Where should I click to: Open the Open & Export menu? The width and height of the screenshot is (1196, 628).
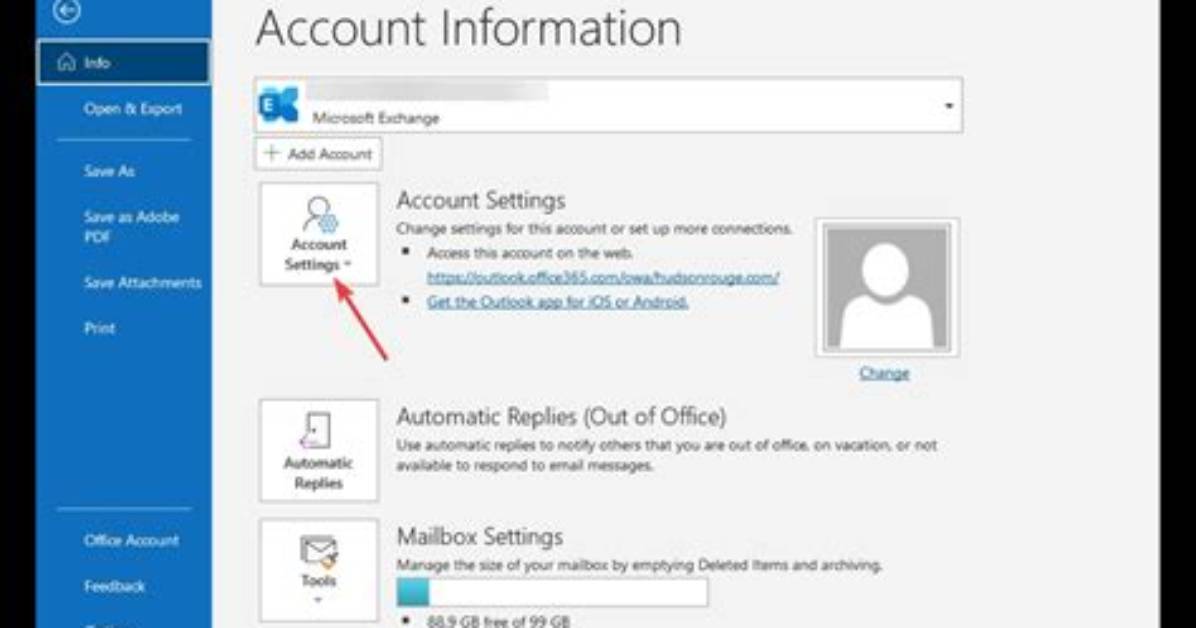tap(133, 108)
